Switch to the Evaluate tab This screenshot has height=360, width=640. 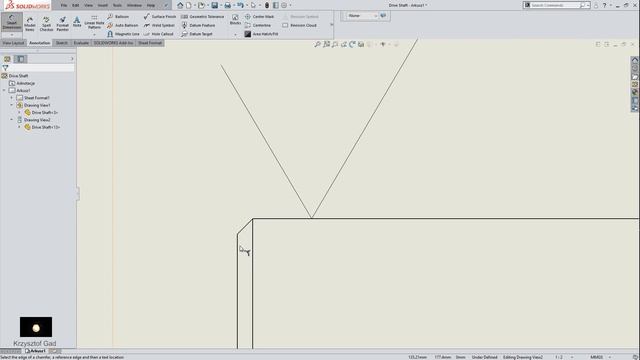point(81,43)
